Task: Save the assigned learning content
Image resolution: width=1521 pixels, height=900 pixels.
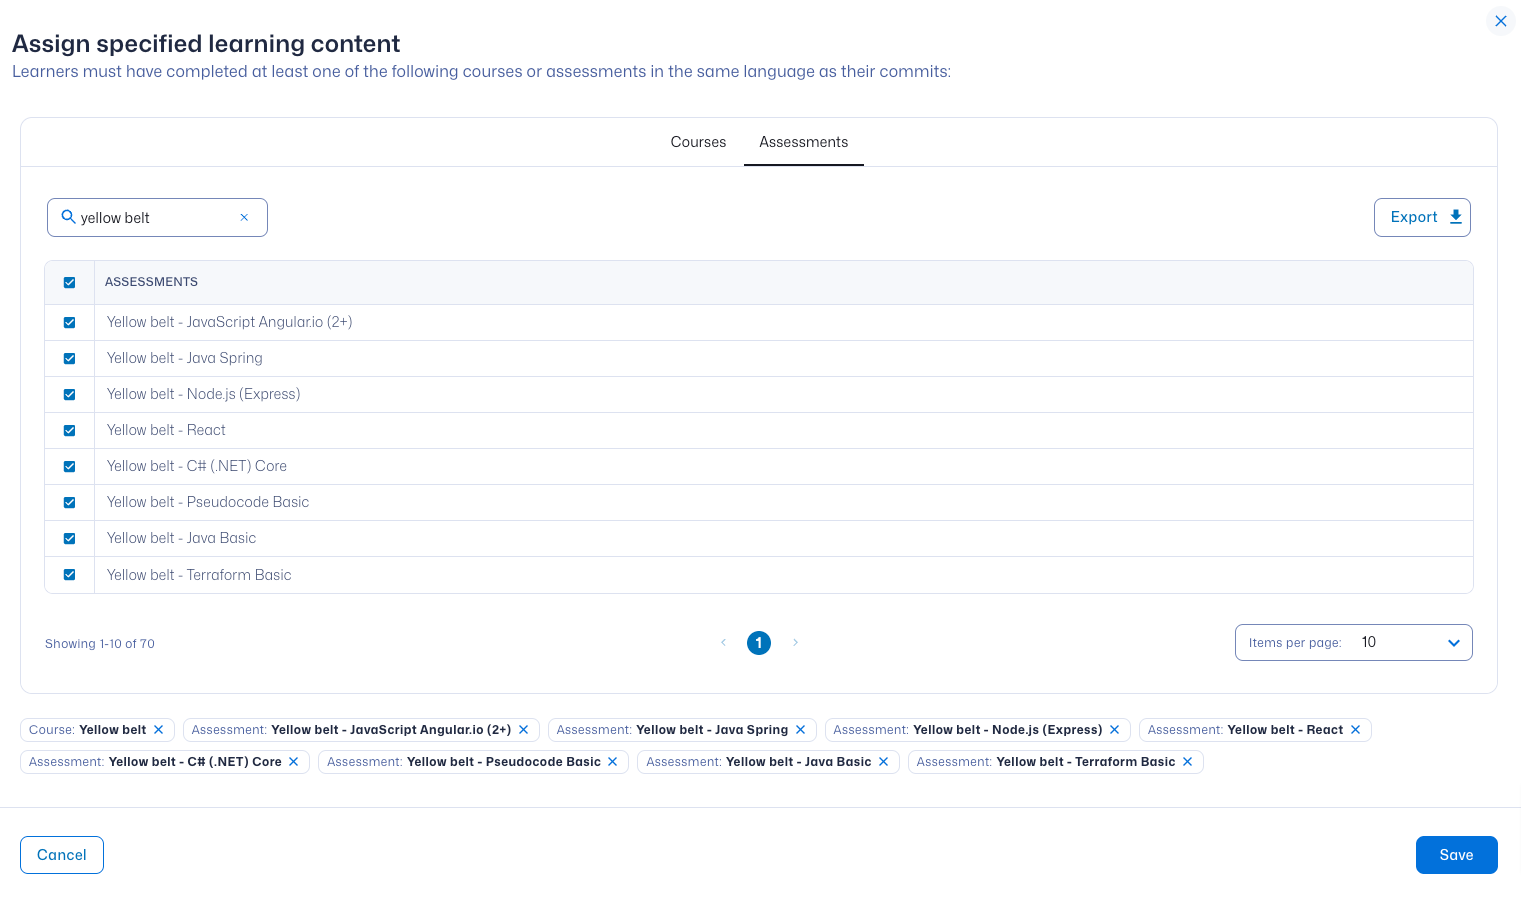Action: [1456, 855]
